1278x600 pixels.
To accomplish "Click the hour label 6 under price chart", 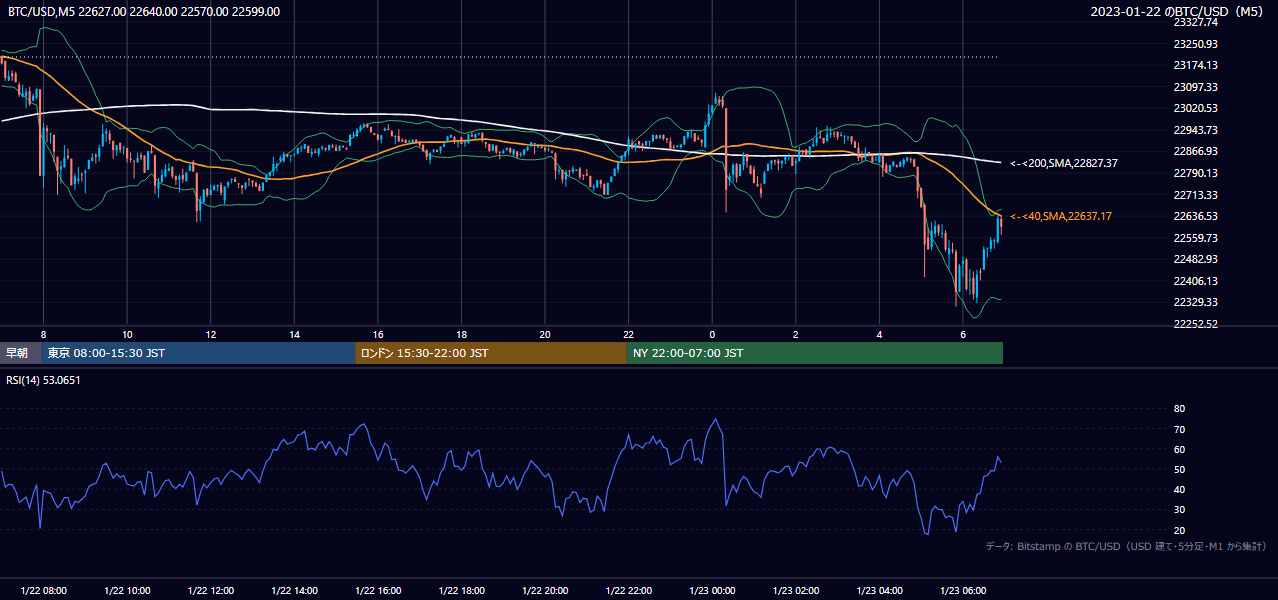I will (963, 334).
